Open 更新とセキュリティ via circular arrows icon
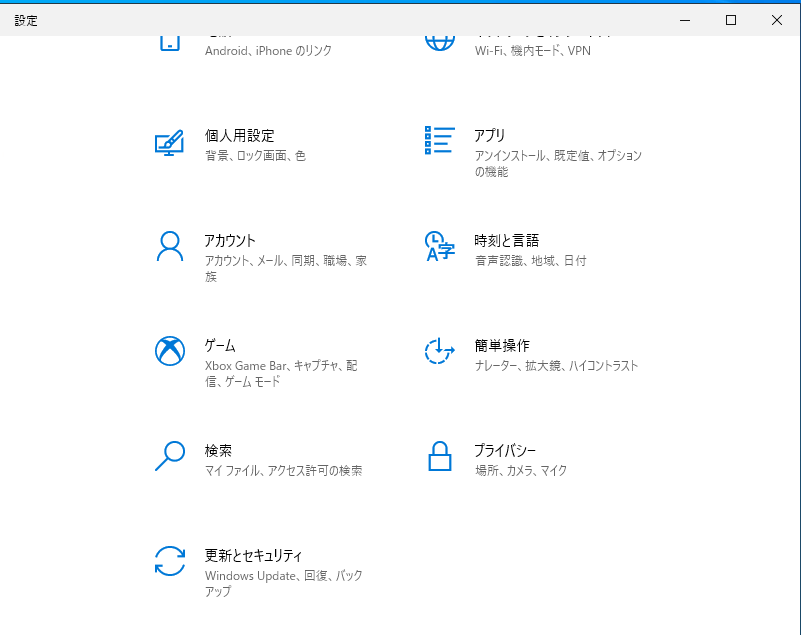 pyautogui.click(x=170, y=563)
